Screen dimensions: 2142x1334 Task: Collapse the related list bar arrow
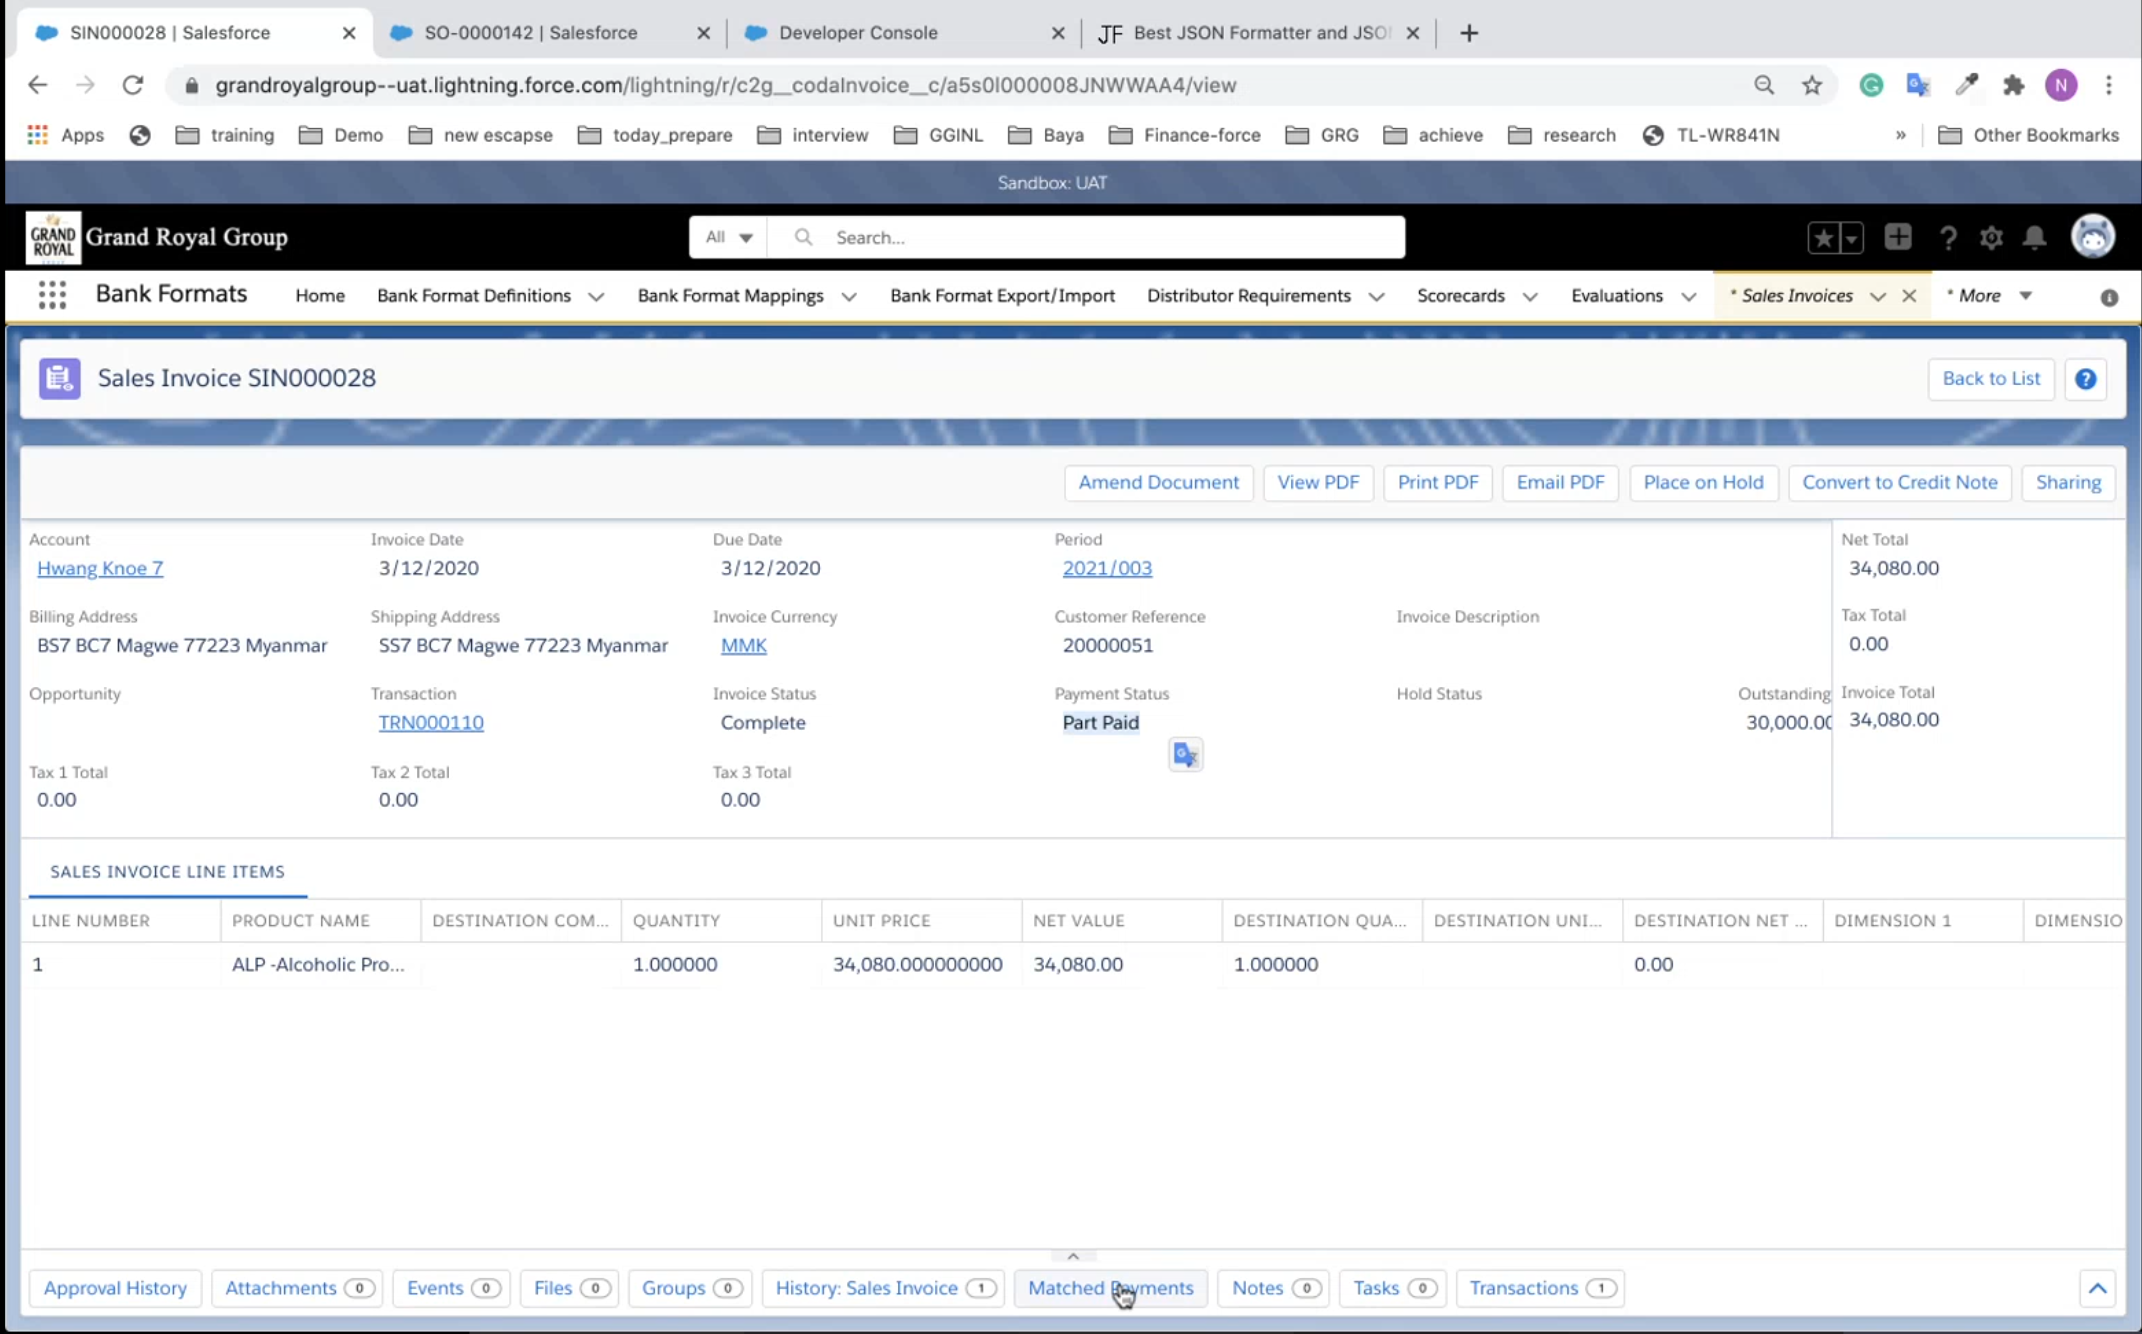click(x=2097, y=1288)
